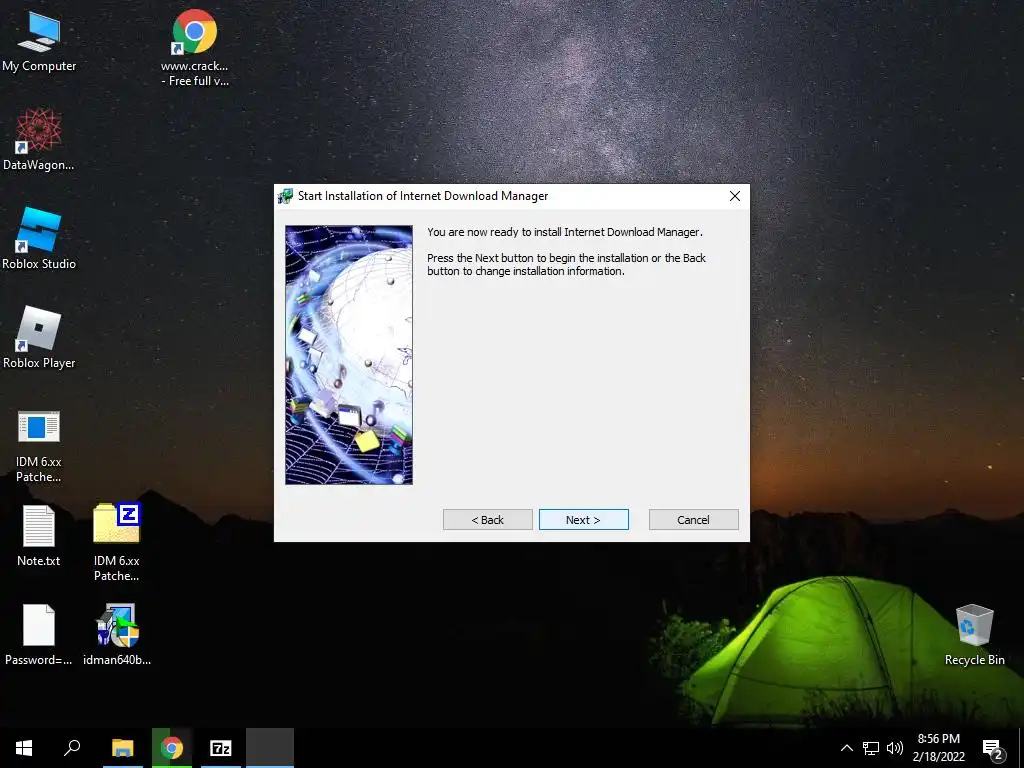Open the notification center icon
This screenshot has height=768, width=1024.
pyautogui.click(x=992, y=748)
